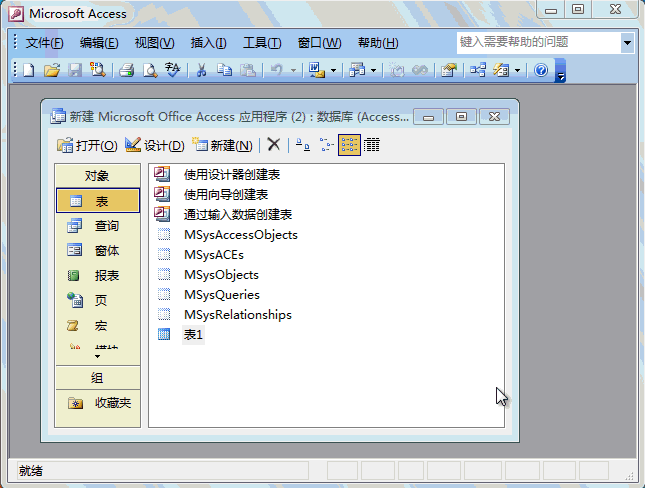Image resolution: width=645 pixels, height=488 pixels.
Task: Expand the New Object dropdown arrow
Action: point(517,70)
